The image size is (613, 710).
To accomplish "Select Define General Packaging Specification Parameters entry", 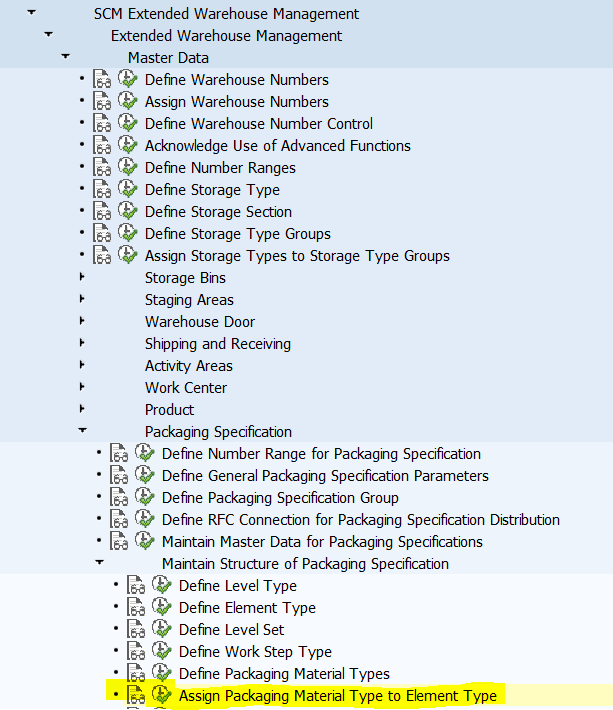I will point(325,476).
